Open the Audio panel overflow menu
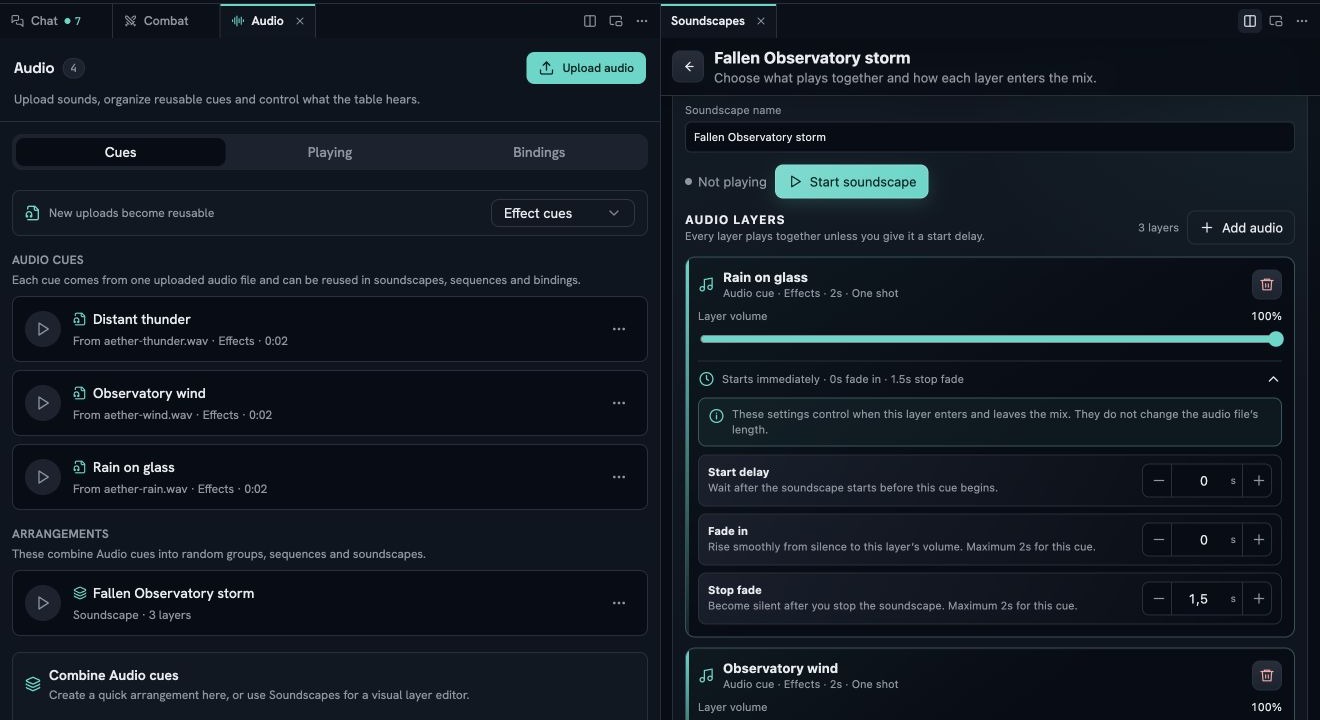Image resolution: width=1320 pixels, height=720 pixels. (x=642, y=21)
